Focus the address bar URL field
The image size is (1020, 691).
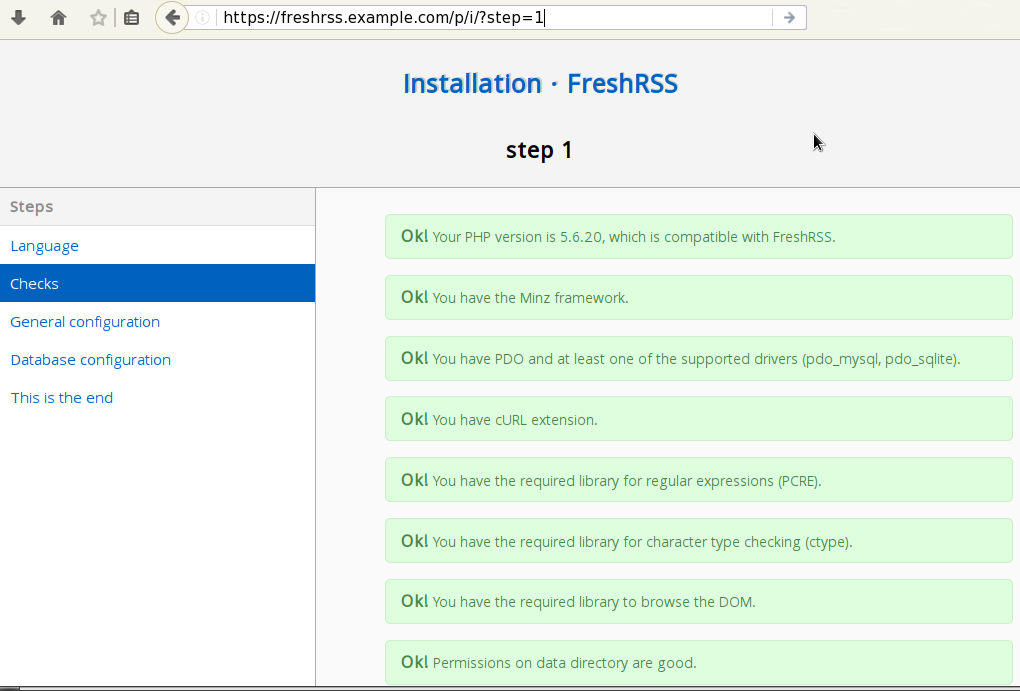pyautogui.click(x=490, y=17)
